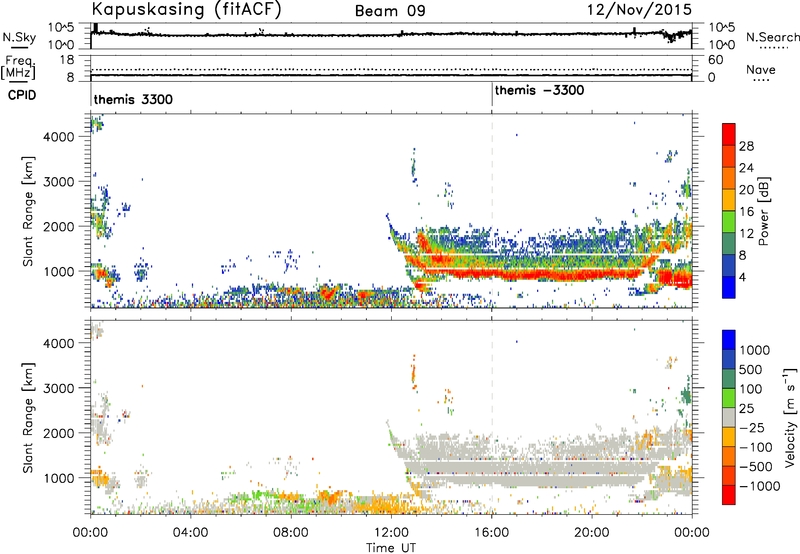Click the "04:00" time axis label
This screenshot has width=800, height=554.
coord(190,533)
